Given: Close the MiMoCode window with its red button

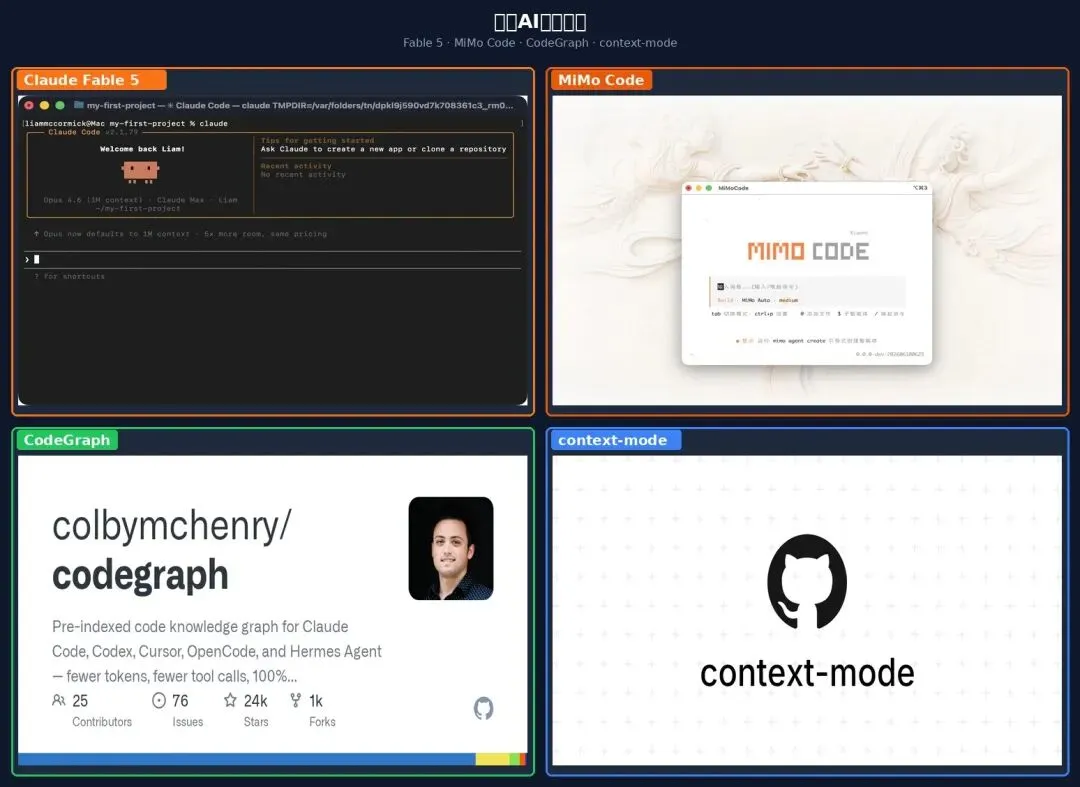Looking at the screenshot, I should 689,188.
